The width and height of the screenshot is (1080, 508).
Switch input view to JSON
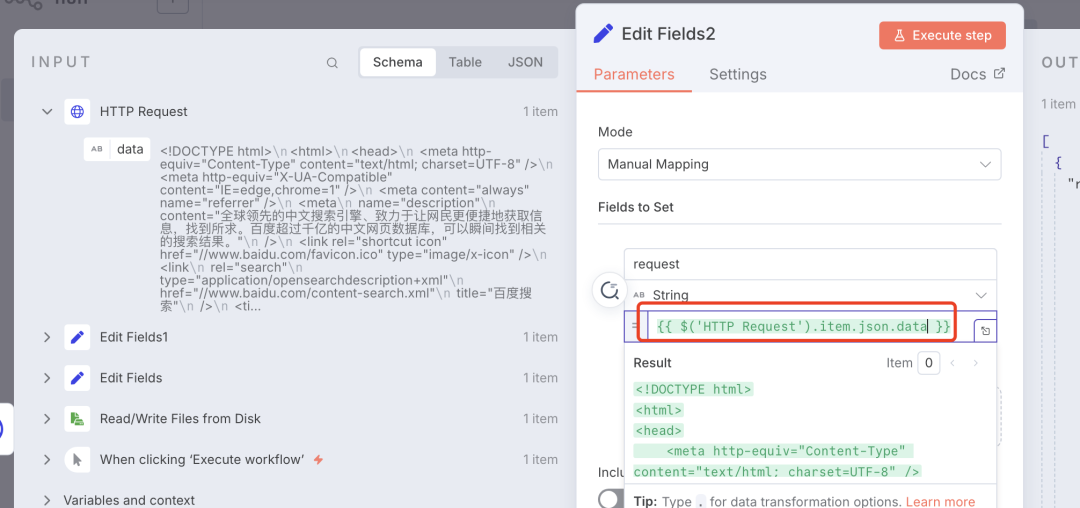525,62
